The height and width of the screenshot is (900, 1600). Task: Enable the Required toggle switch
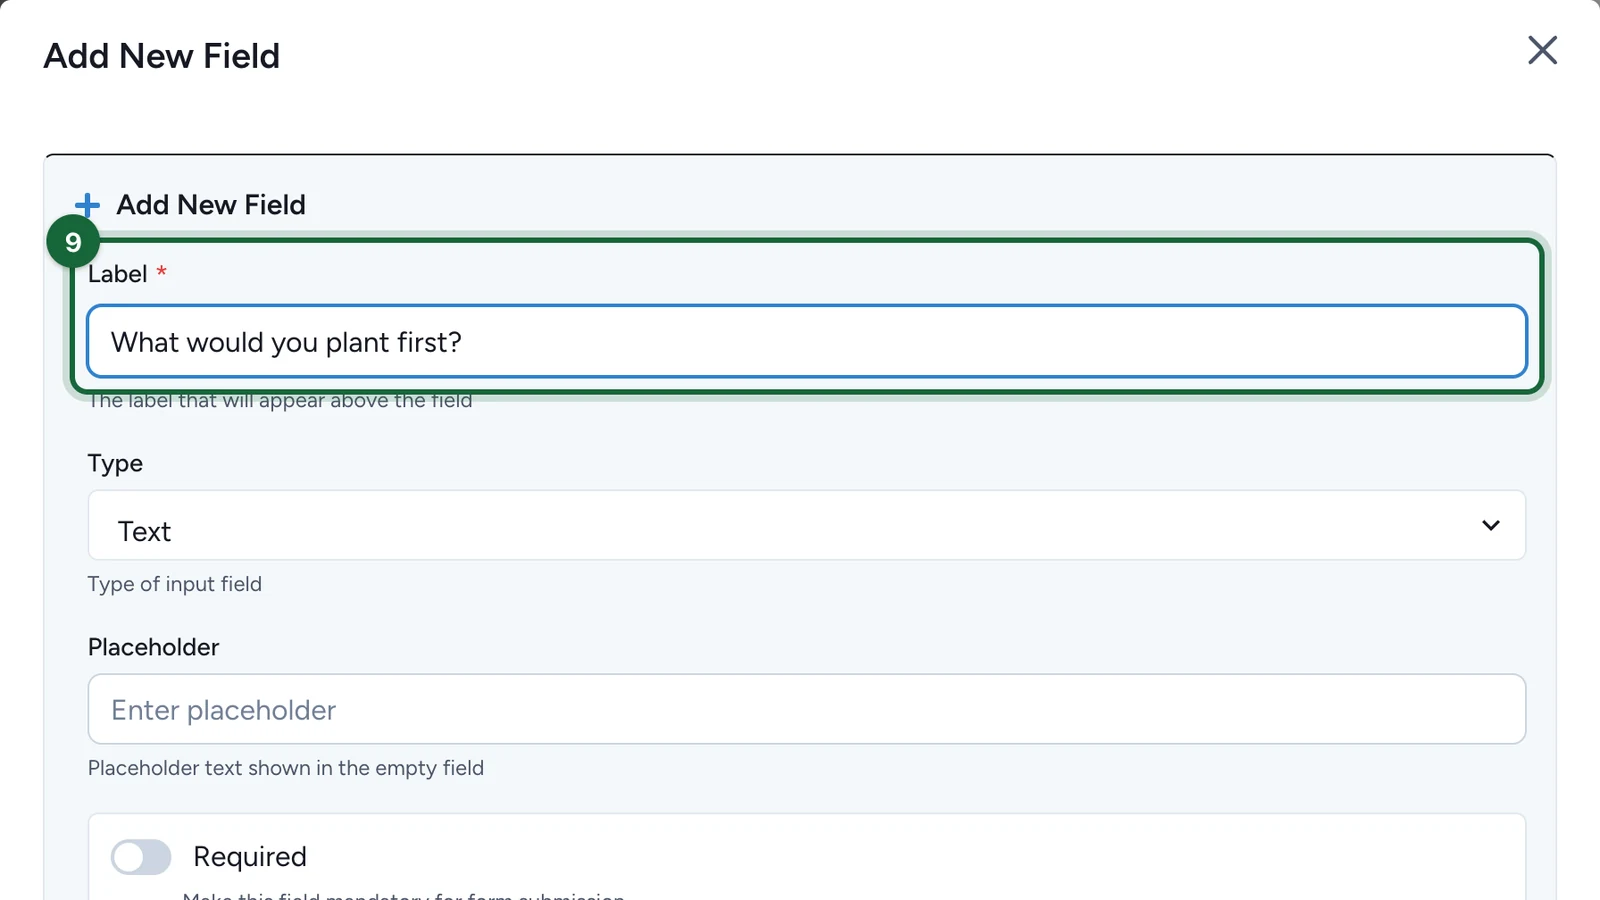pyautogui.click(x=141, y=857)
